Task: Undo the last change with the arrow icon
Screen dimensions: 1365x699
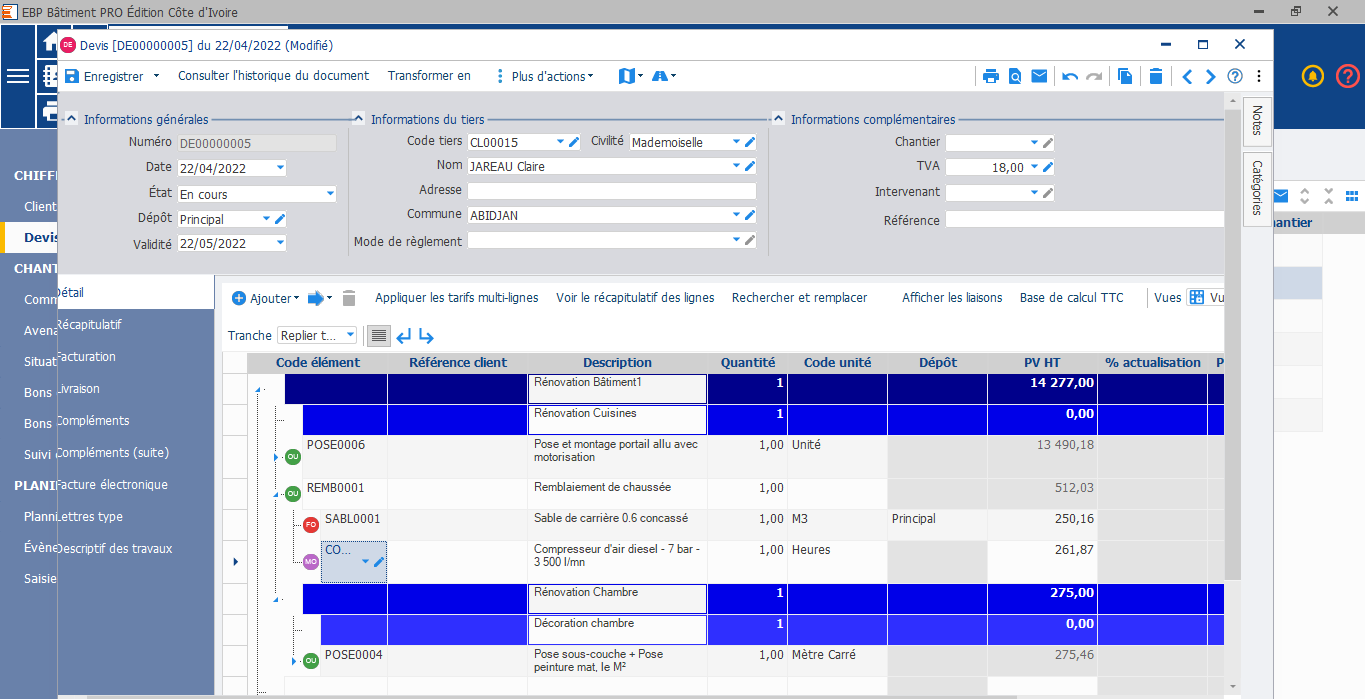Action: coord(1070,76)
